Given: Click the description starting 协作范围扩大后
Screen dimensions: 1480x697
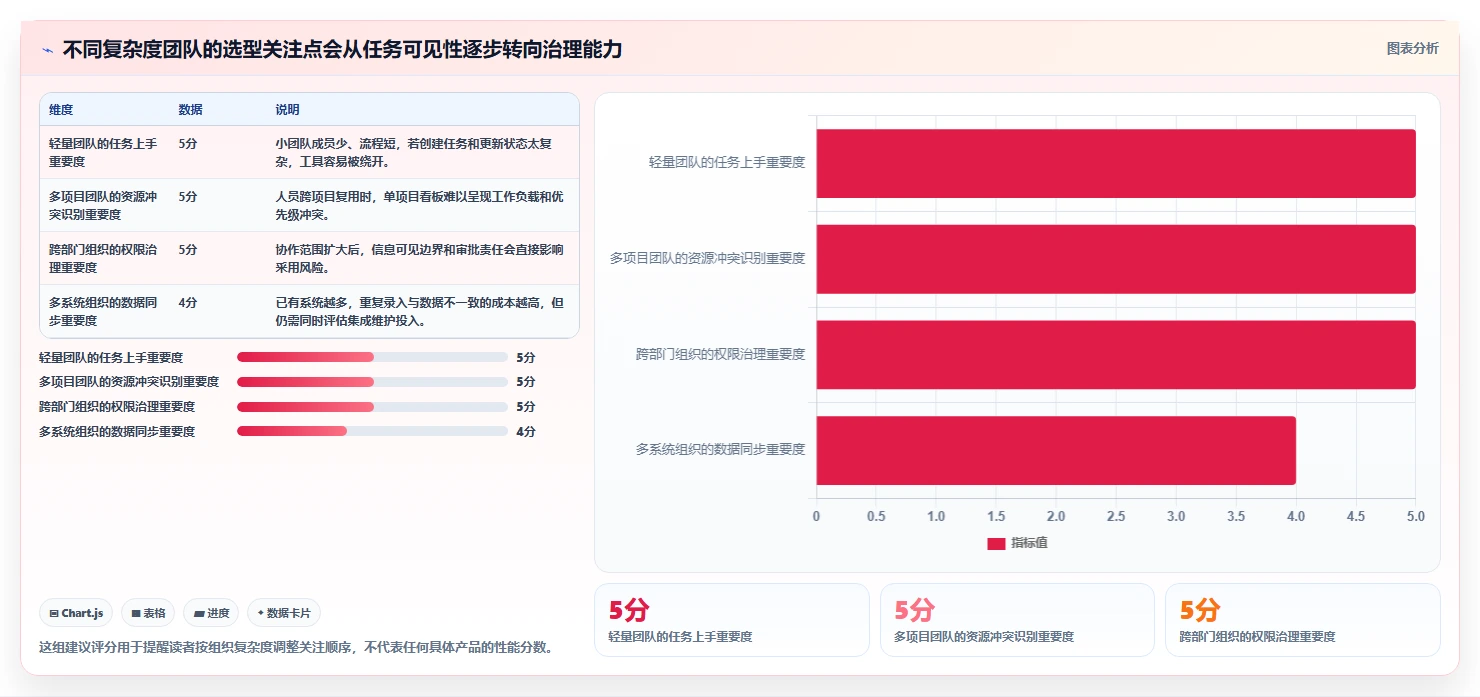Looking at the screenshot, I should [420, 258].
